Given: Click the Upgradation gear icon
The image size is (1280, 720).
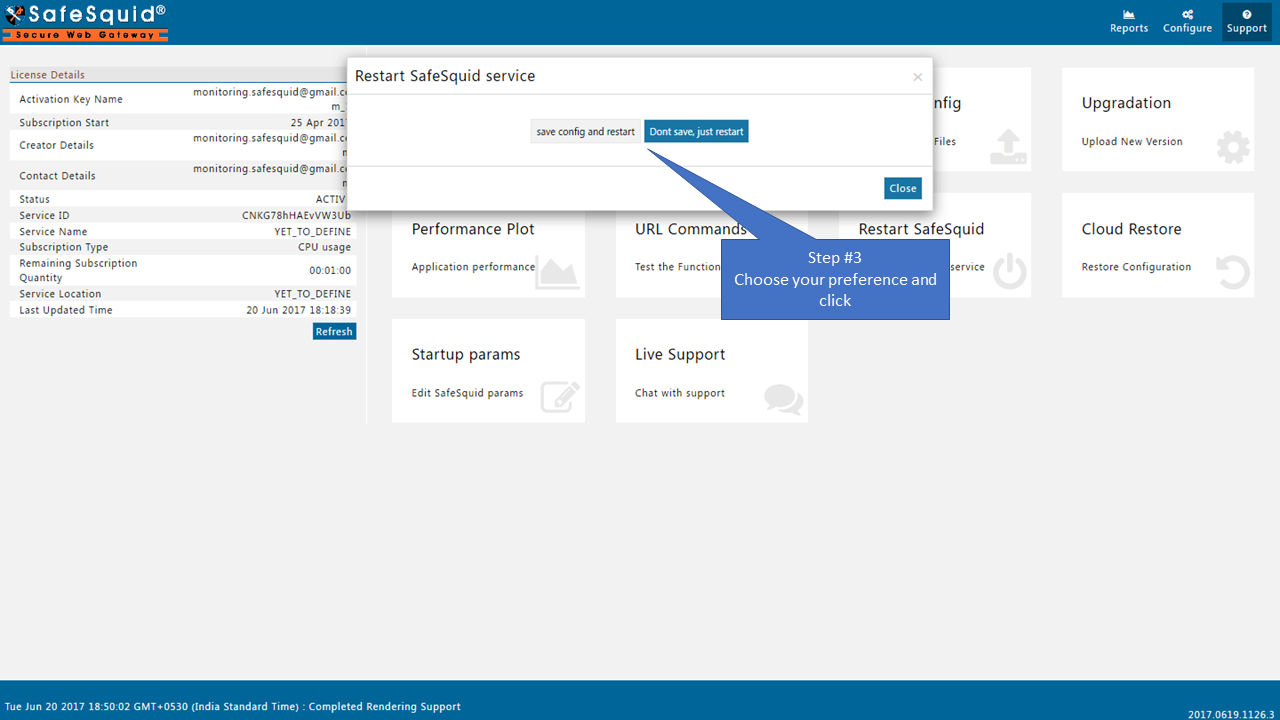Looking at the screenshot, I should (1233, 147).
